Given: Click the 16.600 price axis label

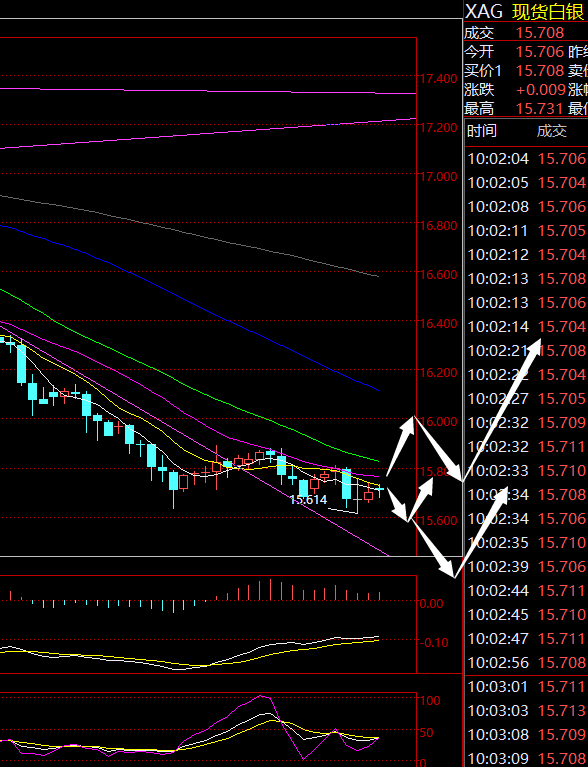Looking at the screenshot, I should click(439, 274).
